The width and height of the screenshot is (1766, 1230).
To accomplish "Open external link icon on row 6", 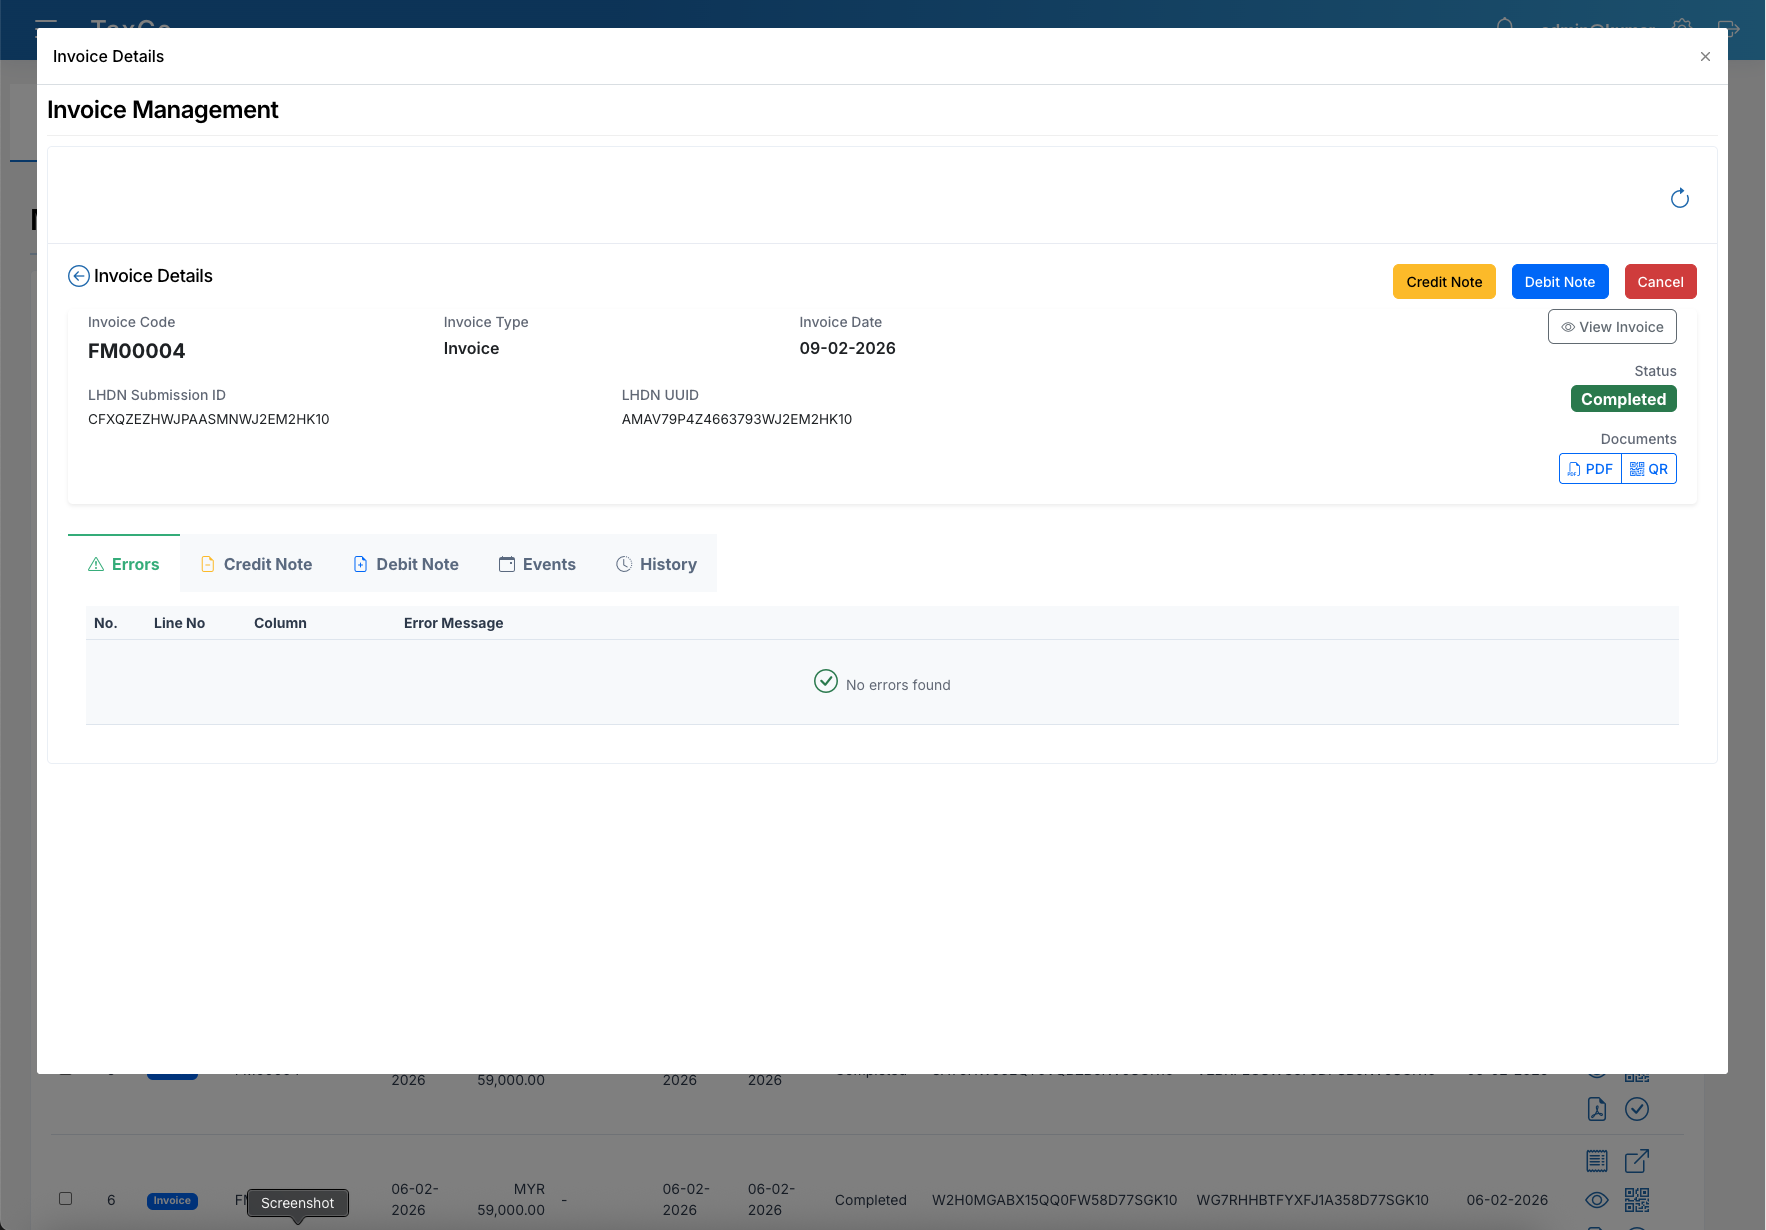I will point(1638,1161).
